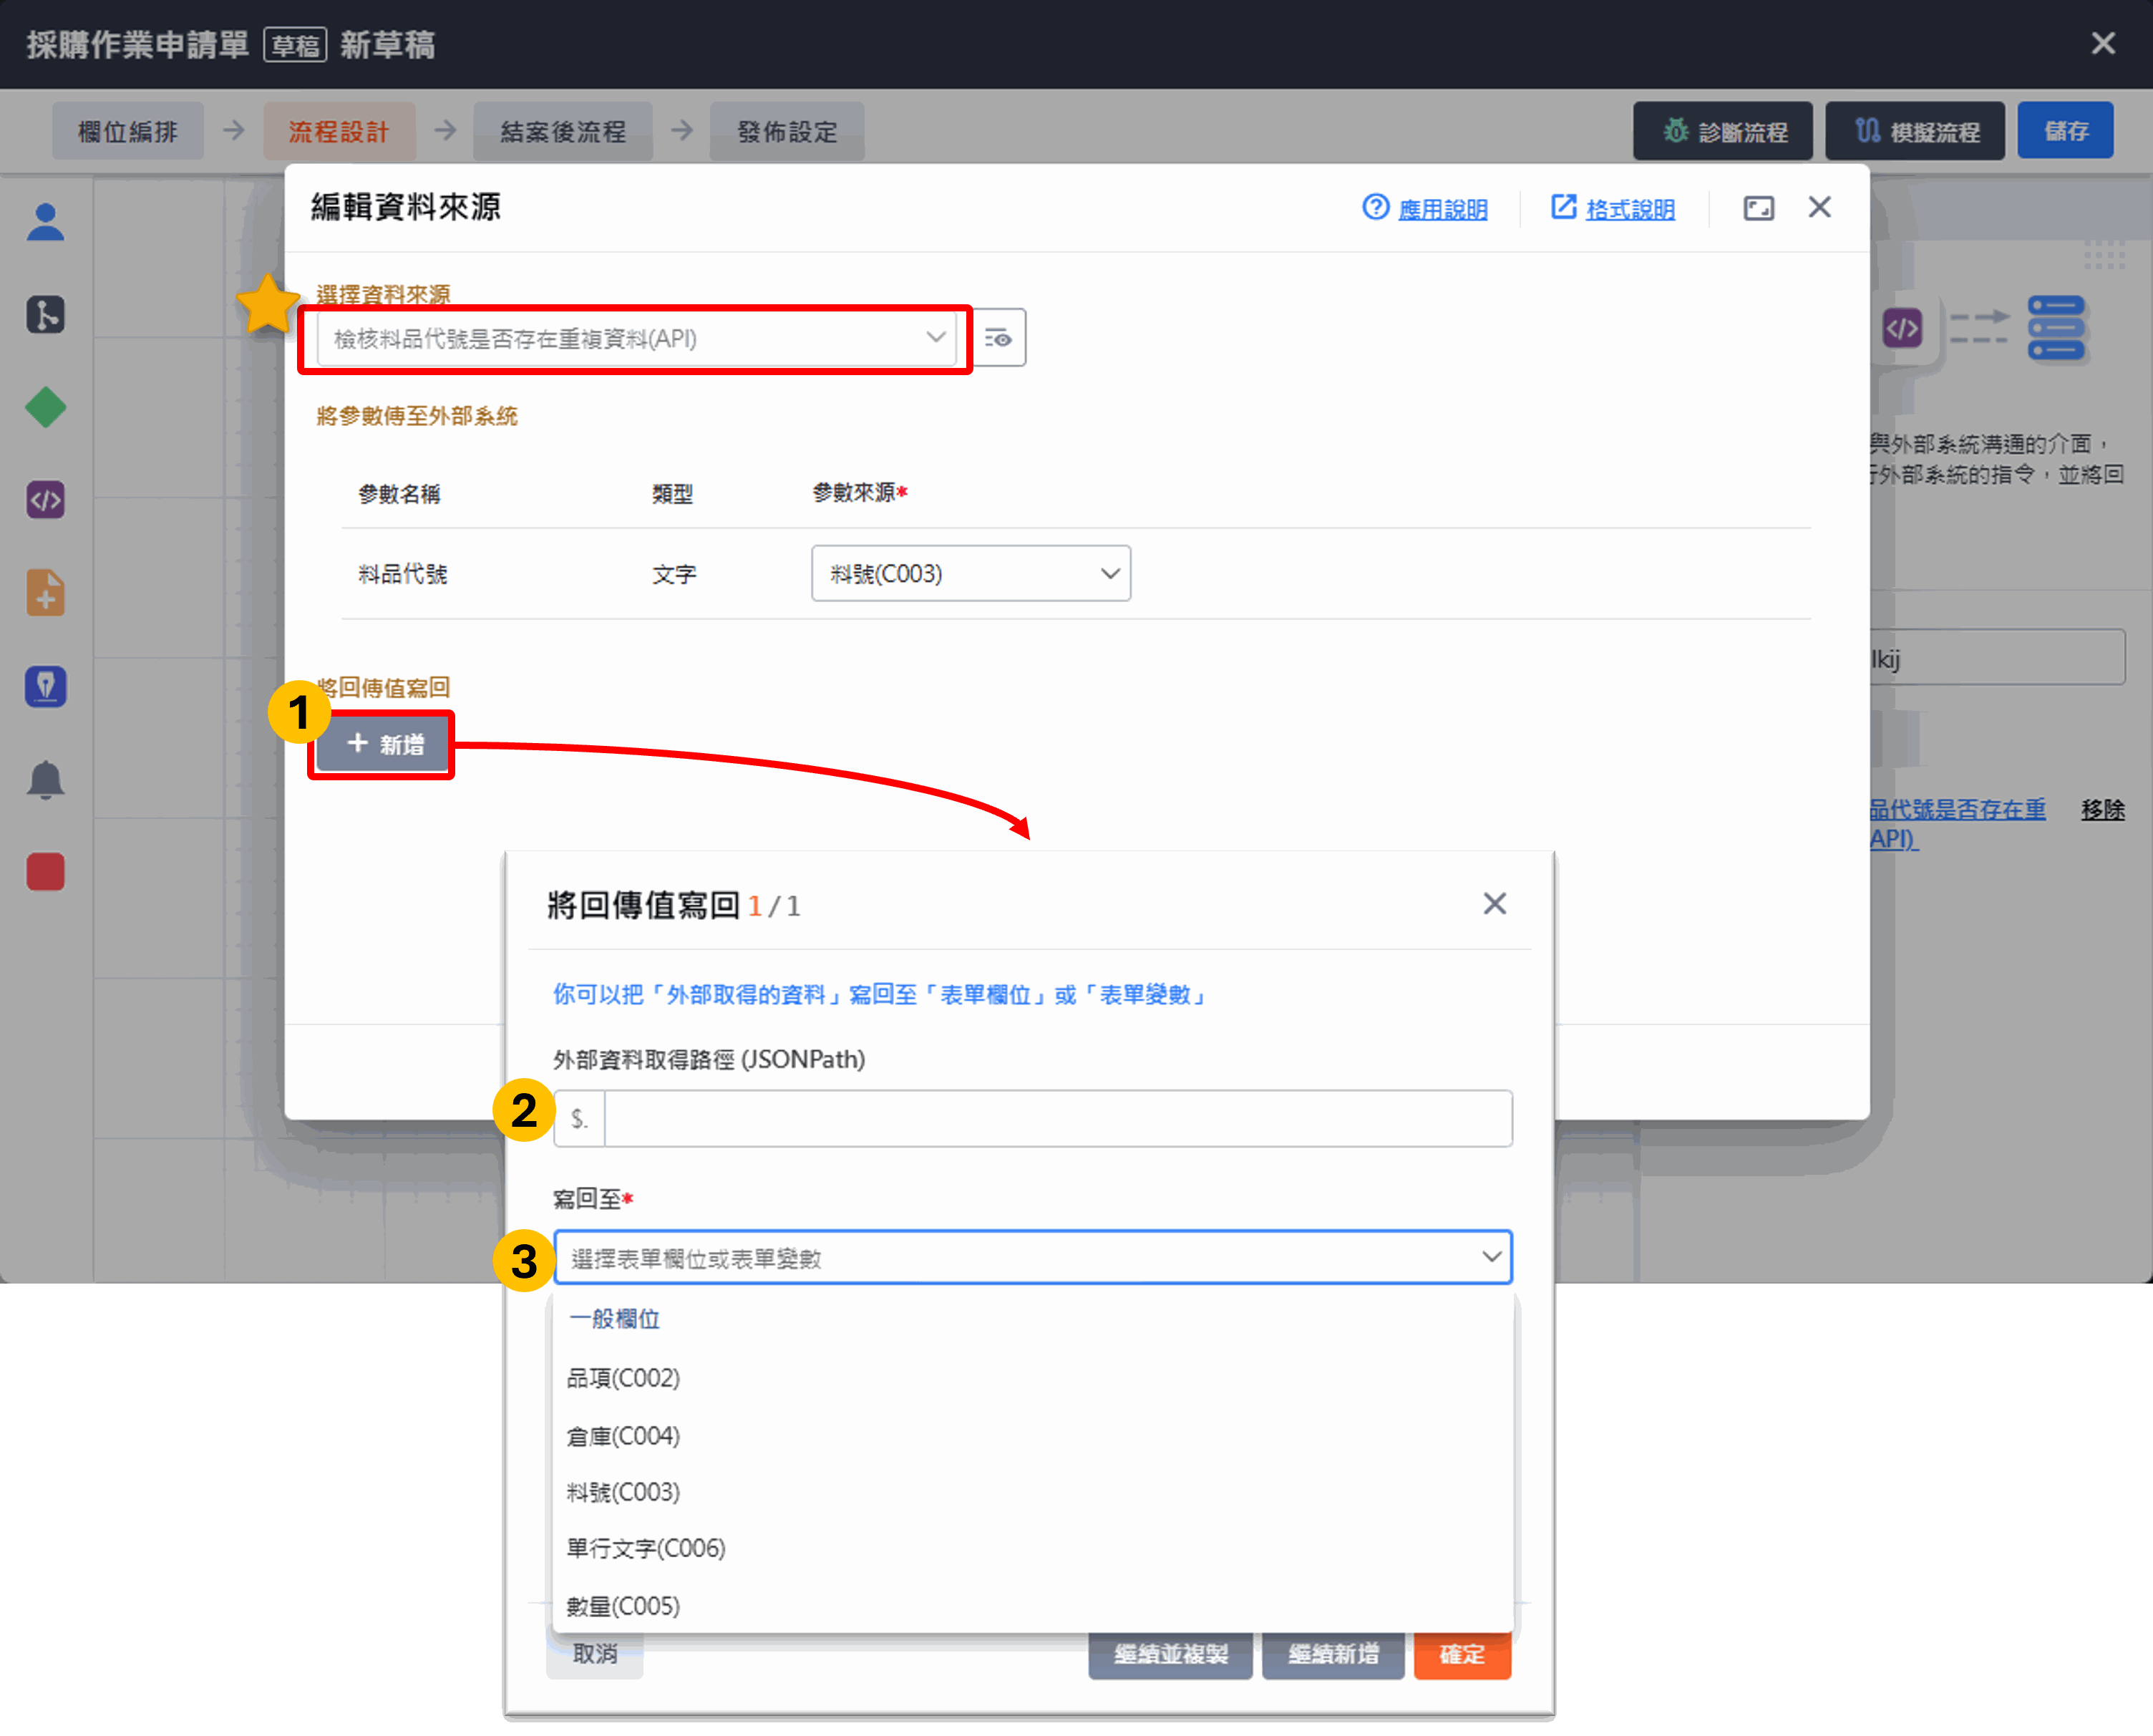Switch to the 發佈設定 tab

pos(787,131)
